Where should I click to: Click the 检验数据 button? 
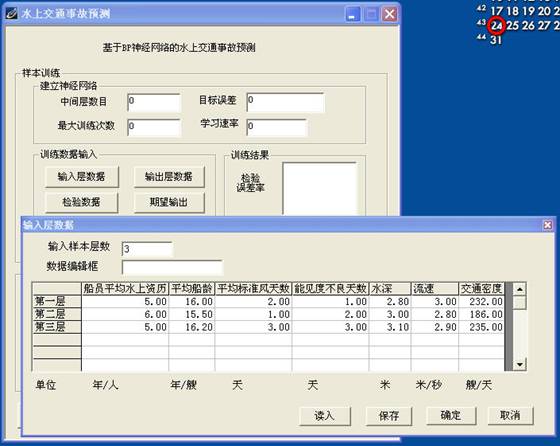tap(82, 202)
